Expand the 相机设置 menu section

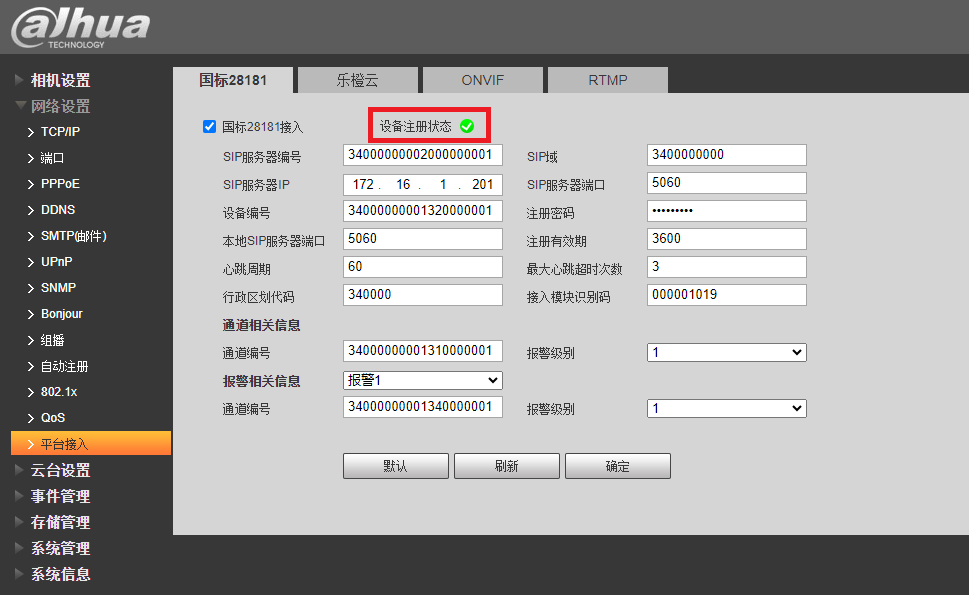click(x=60, y=80)
